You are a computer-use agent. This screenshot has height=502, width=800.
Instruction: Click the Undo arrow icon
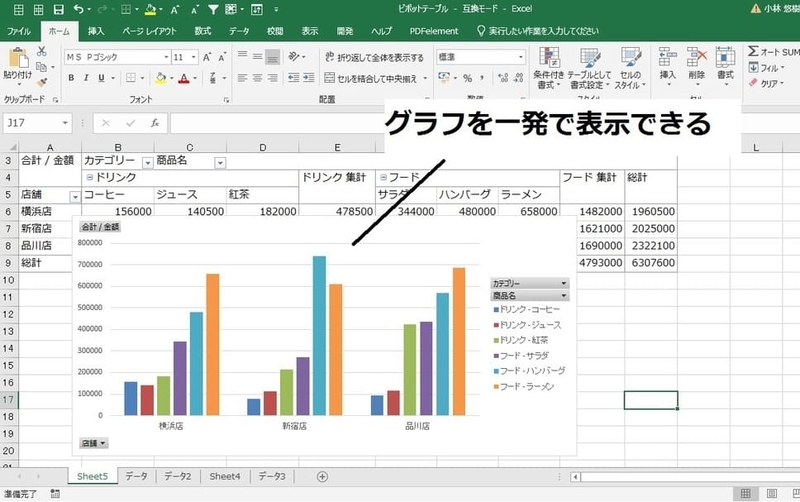[79, 9]
